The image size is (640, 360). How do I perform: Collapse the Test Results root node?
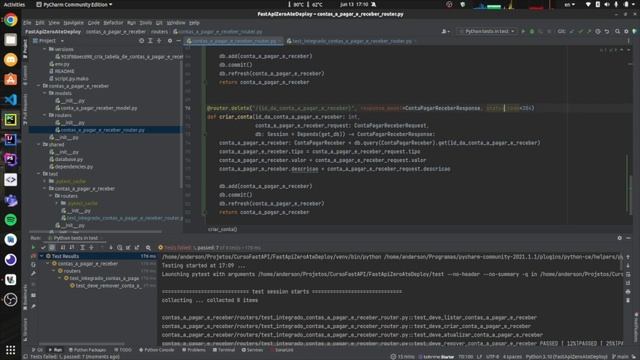[x=42, y=256]
